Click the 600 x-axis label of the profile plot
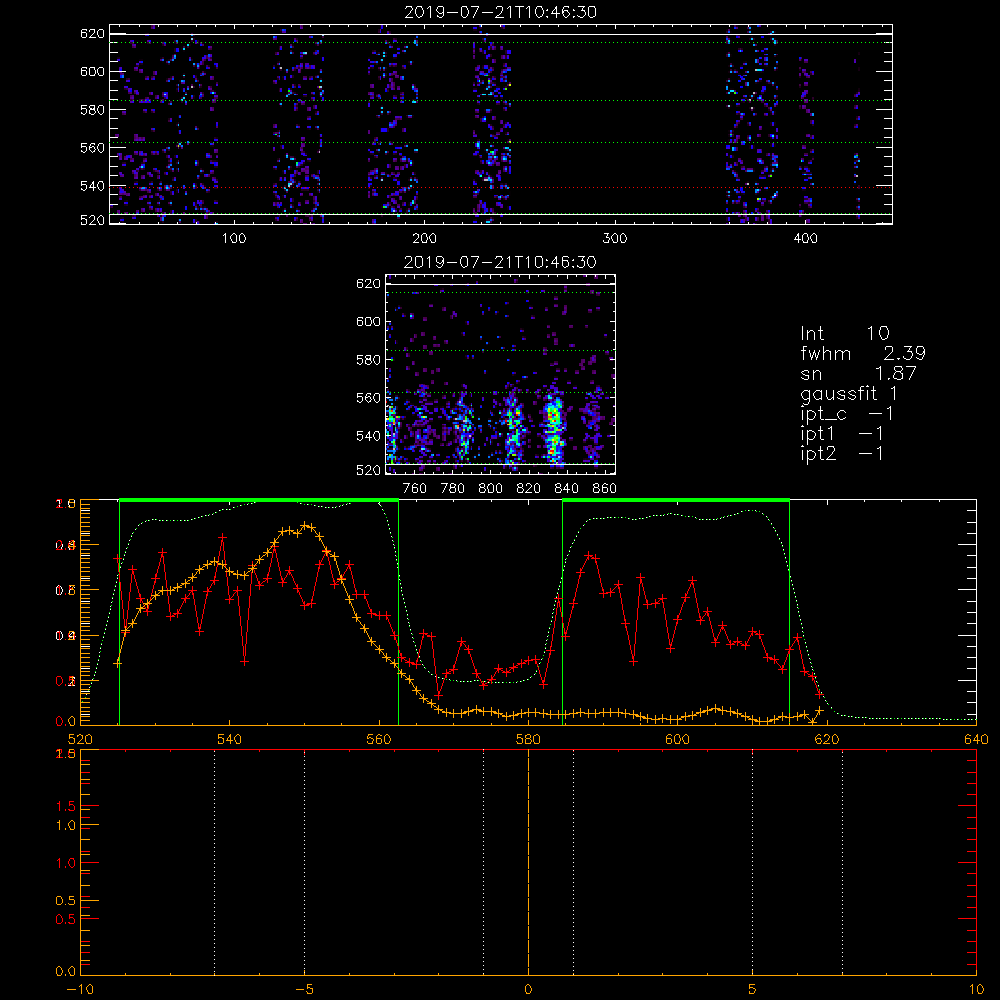Image resolution: width=1000 pixels, height=1000 pixels. 677,739
